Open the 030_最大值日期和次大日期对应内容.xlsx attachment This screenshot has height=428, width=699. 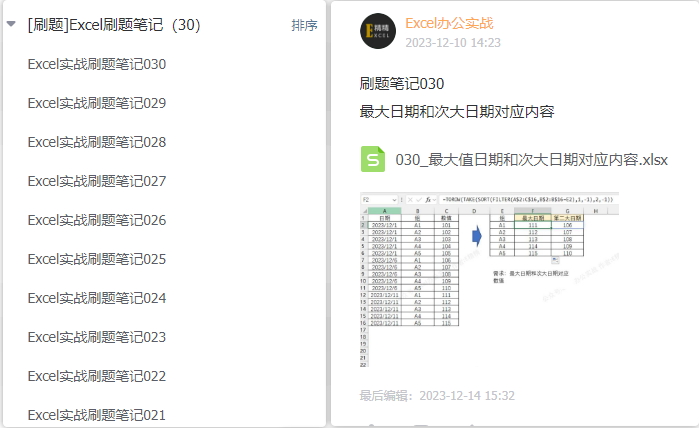[x=531, y=160]
